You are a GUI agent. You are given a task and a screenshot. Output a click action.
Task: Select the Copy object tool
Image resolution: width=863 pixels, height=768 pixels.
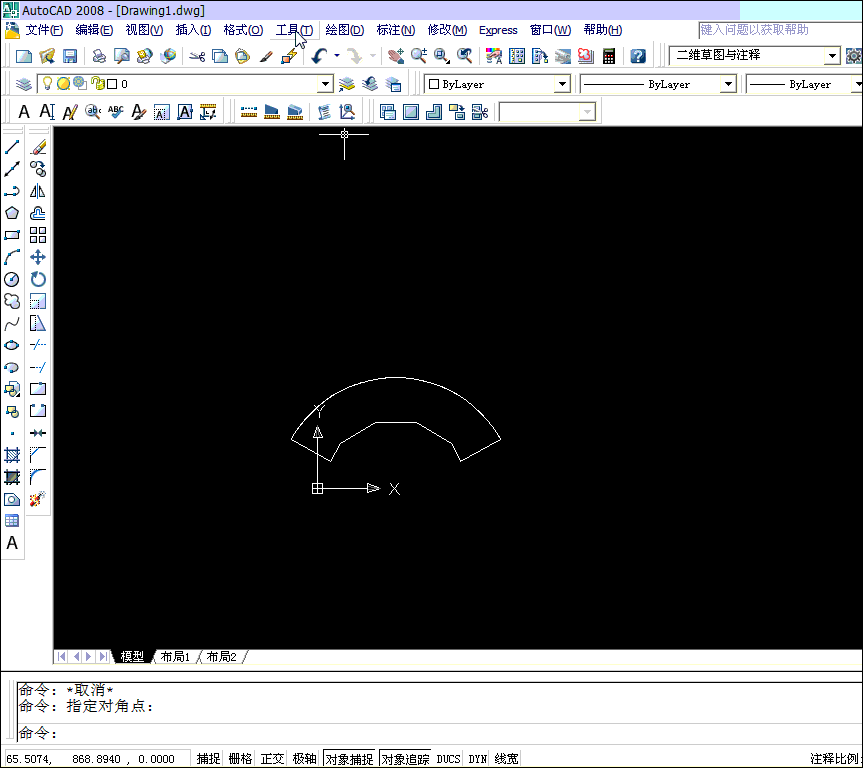coord(38,169)
